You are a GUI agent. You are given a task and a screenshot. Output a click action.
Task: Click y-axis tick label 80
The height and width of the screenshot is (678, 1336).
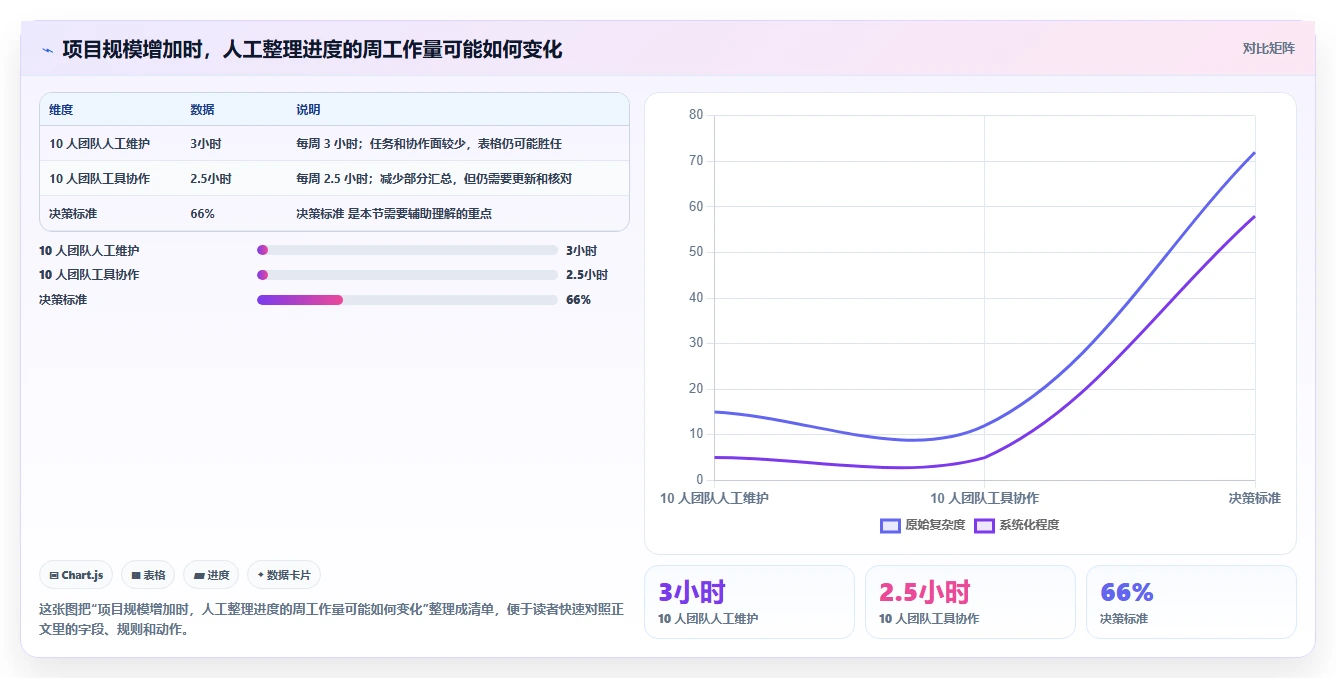coord(696,115)
